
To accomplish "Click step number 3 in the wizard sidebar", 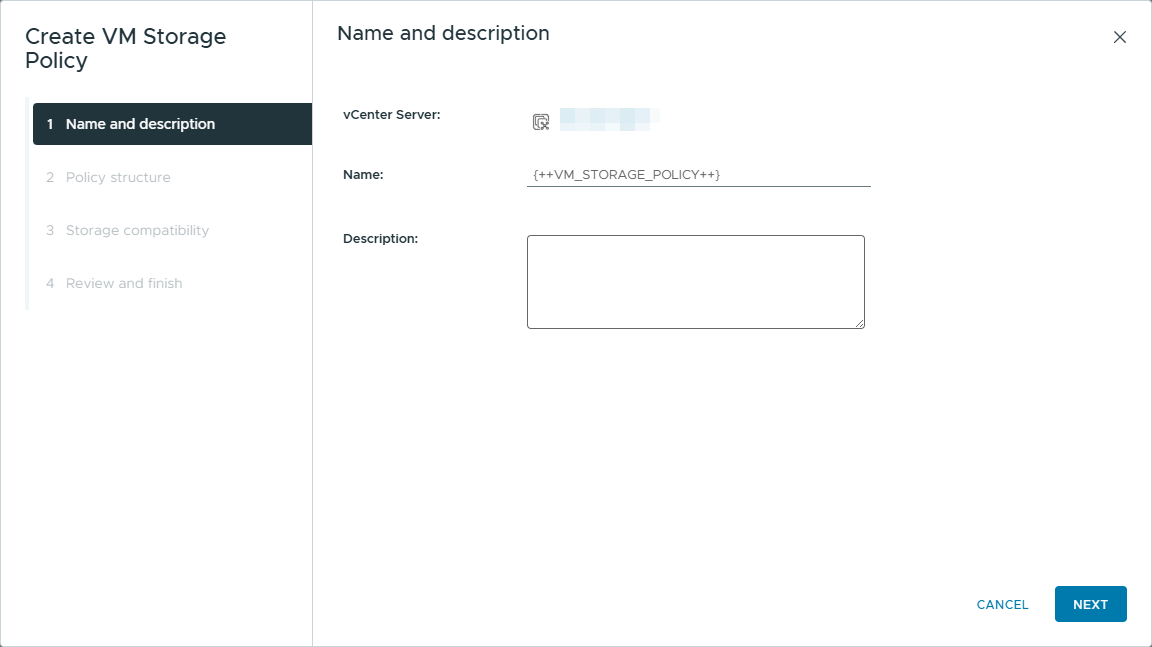I will (50, 230).
